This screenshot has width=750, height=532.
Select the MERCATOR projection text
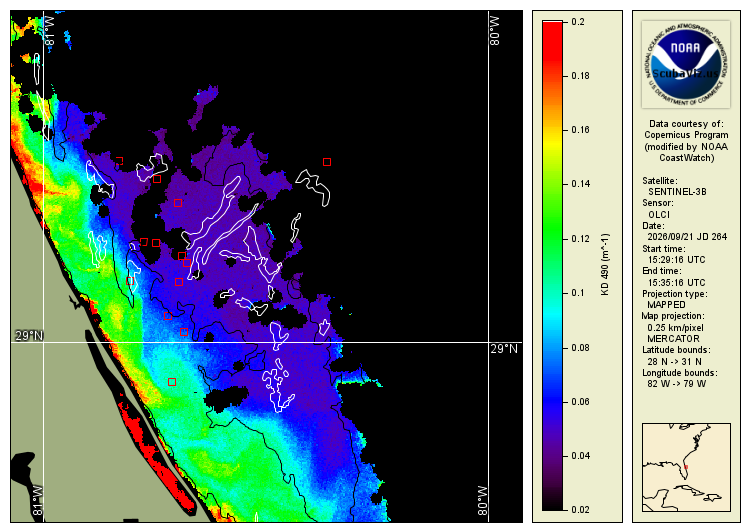pos(673,339)
